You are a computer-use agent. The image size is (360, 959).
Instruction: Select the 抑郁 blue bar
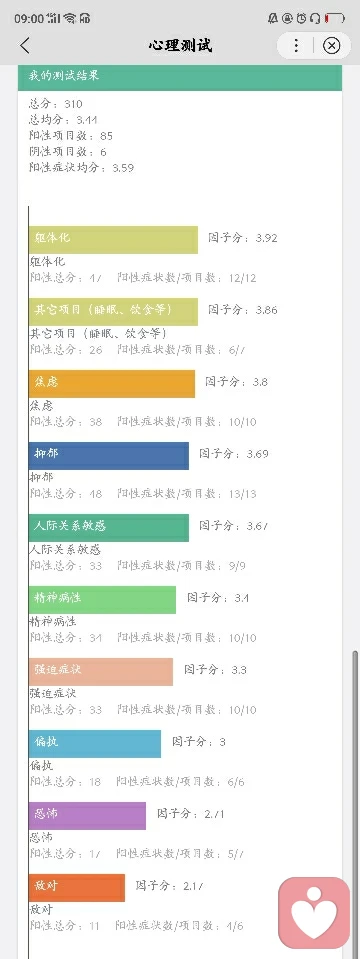pyautogui.click(x=109, y=456)
